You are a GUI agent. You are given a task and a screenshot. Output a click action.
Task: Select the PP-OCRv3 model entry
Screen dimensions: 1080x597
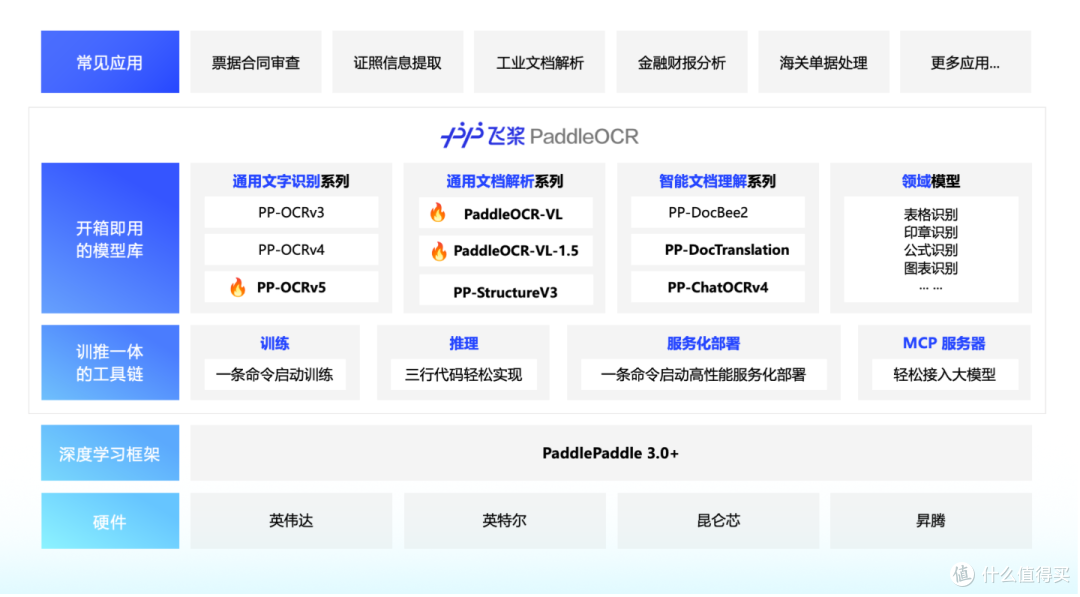pyautogui.click(x=291, y=213)
